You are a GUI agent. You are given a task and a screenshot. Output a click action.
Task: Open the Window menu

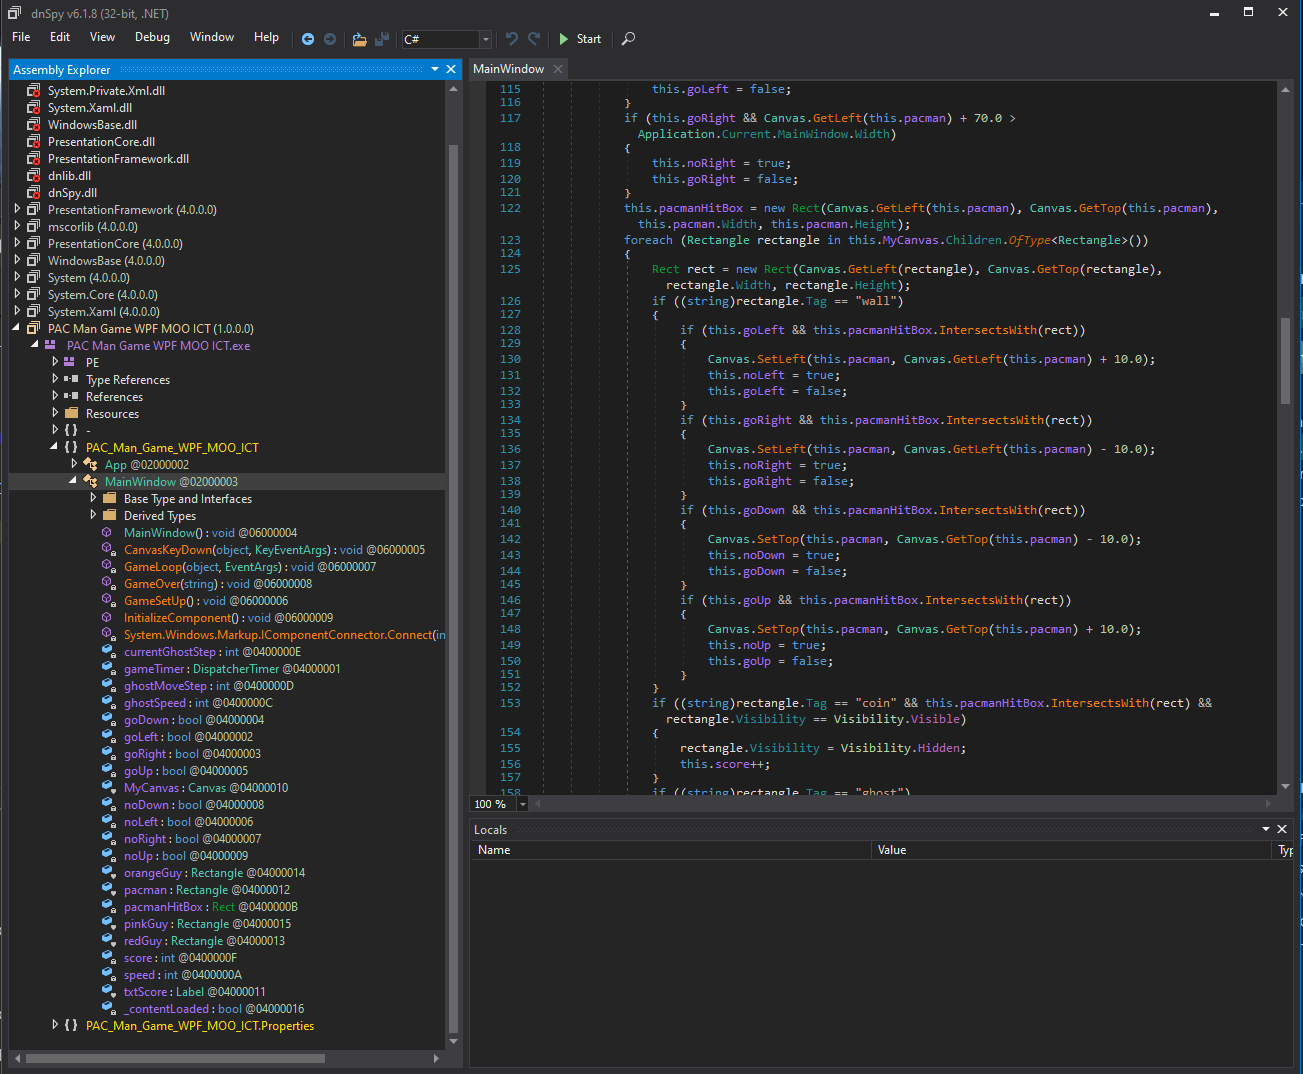pyautogui.click(x=212, y=37)
